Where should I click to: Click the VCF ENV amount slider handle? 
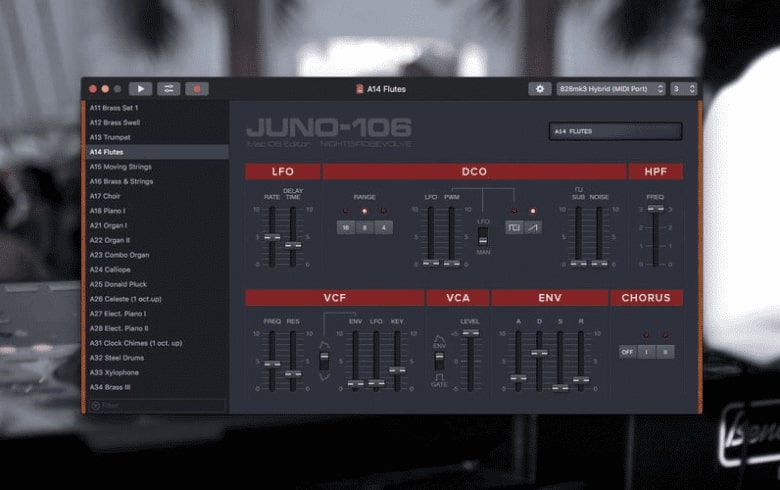pyautogui.click(x=355, y=384)
